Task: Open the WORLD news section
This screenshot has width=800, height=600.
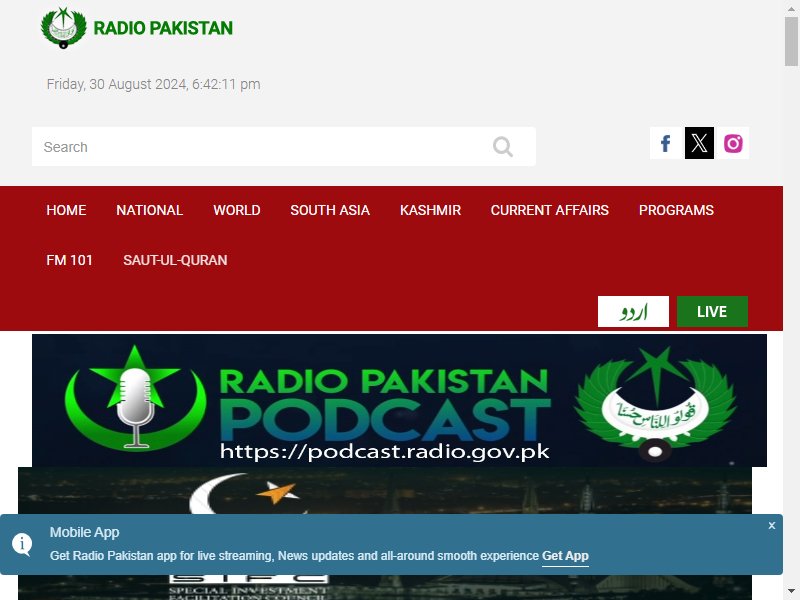Action: pos(237,210)
